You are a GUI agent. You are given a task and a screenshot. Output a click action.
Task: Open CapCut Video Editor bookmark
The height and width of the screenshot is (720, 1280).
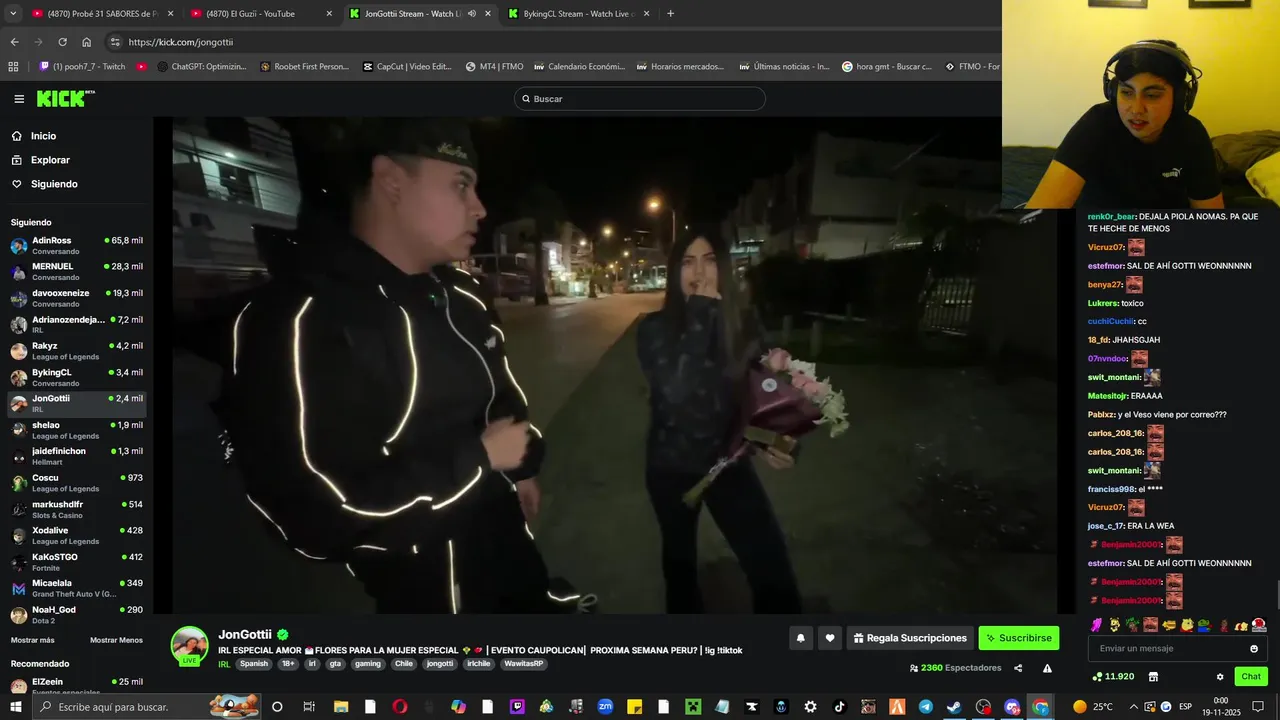tap(408, 67)
